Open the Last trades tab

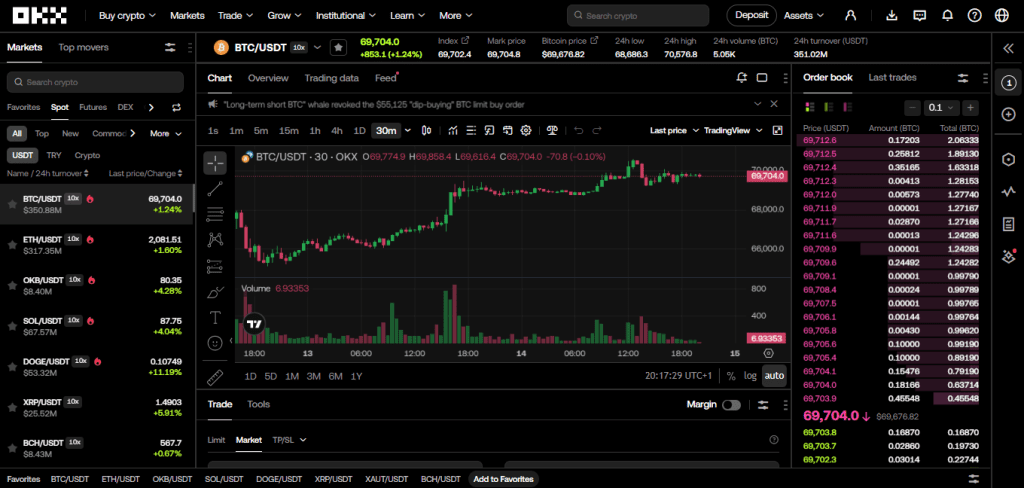click(892, 77)
